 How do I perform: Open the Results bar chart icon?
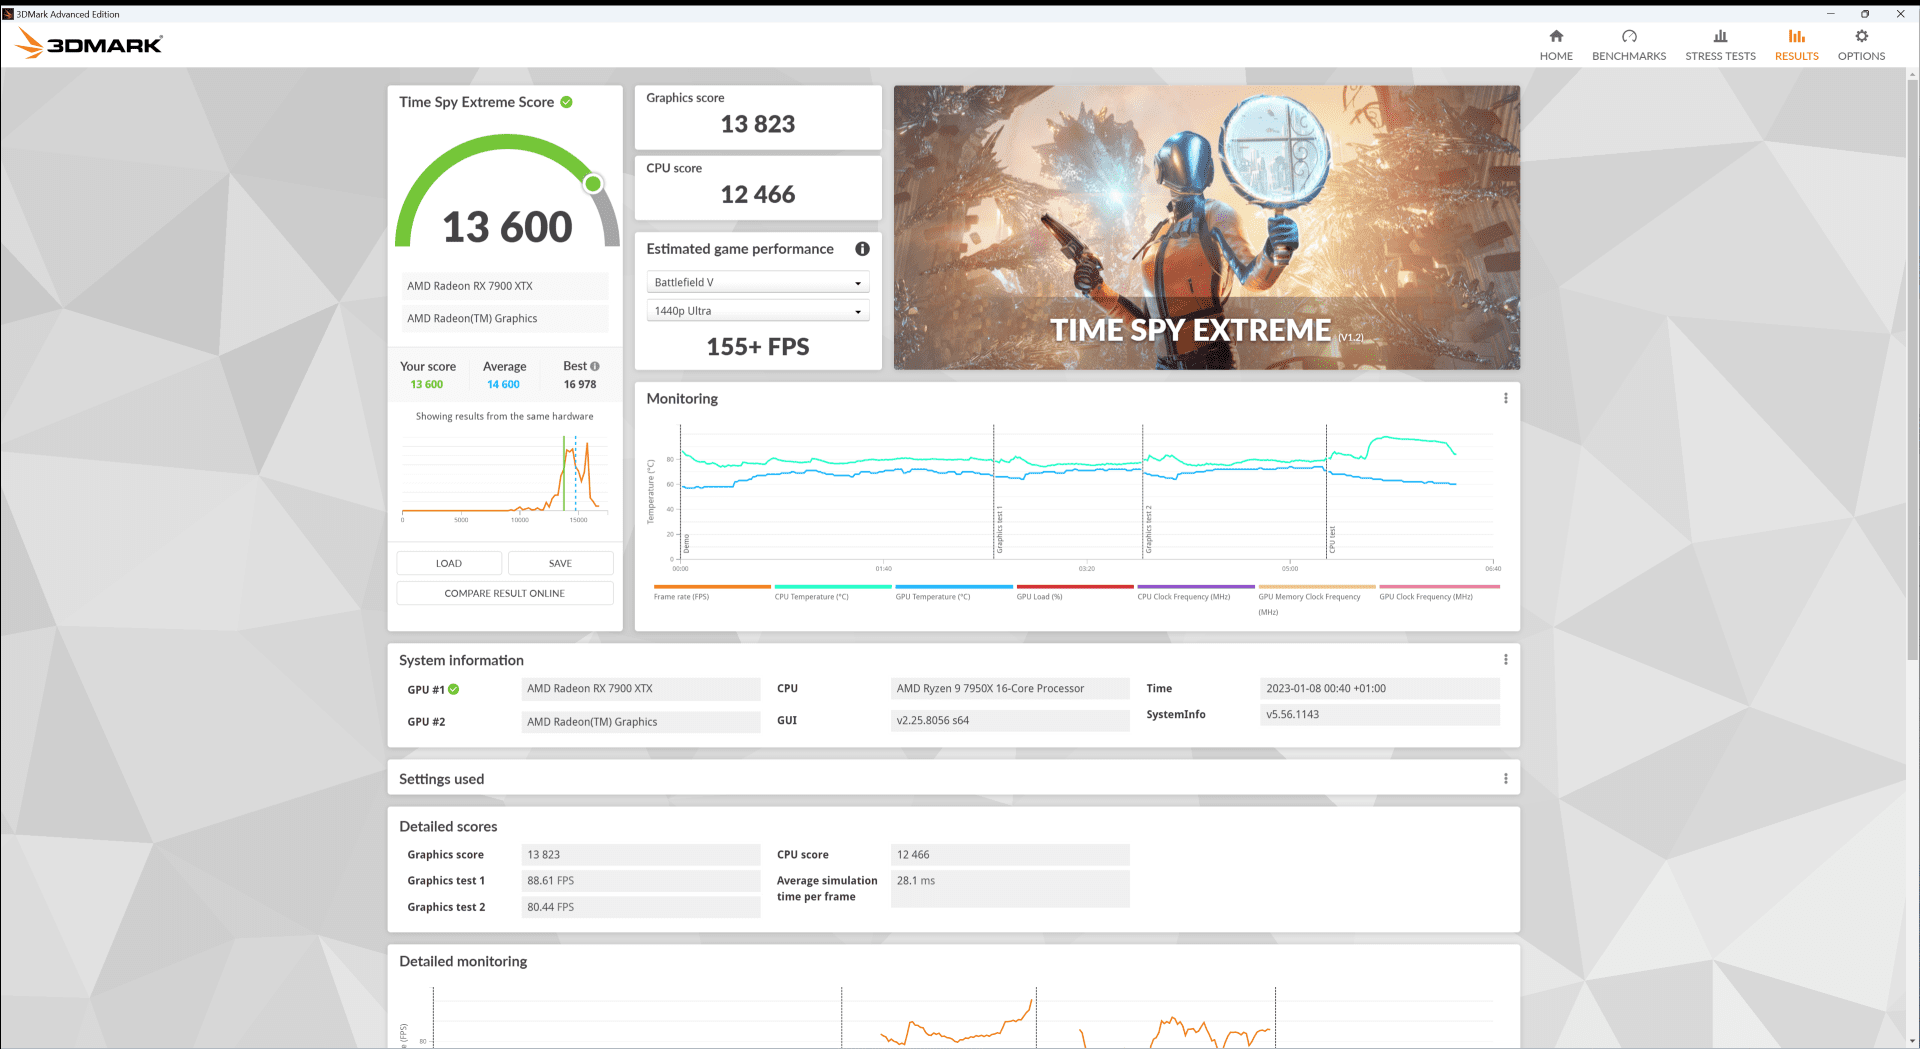(x=1796, y=36)
